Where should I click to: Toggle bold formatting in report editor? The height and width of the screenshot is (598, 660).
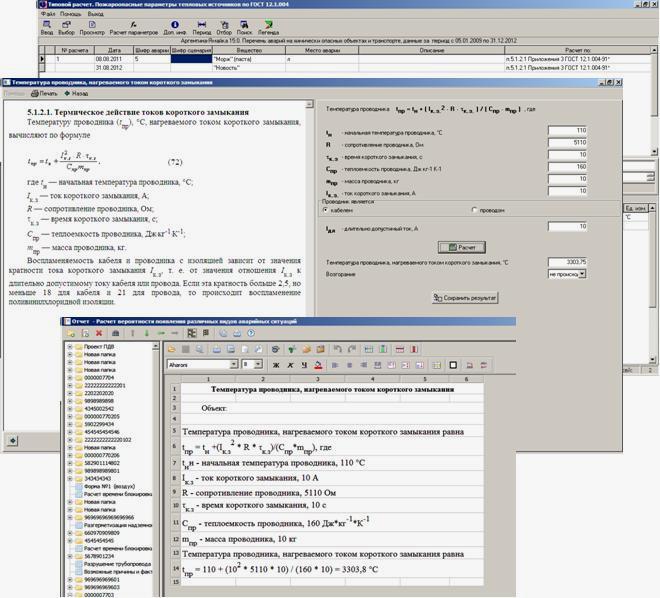[277, 365]
